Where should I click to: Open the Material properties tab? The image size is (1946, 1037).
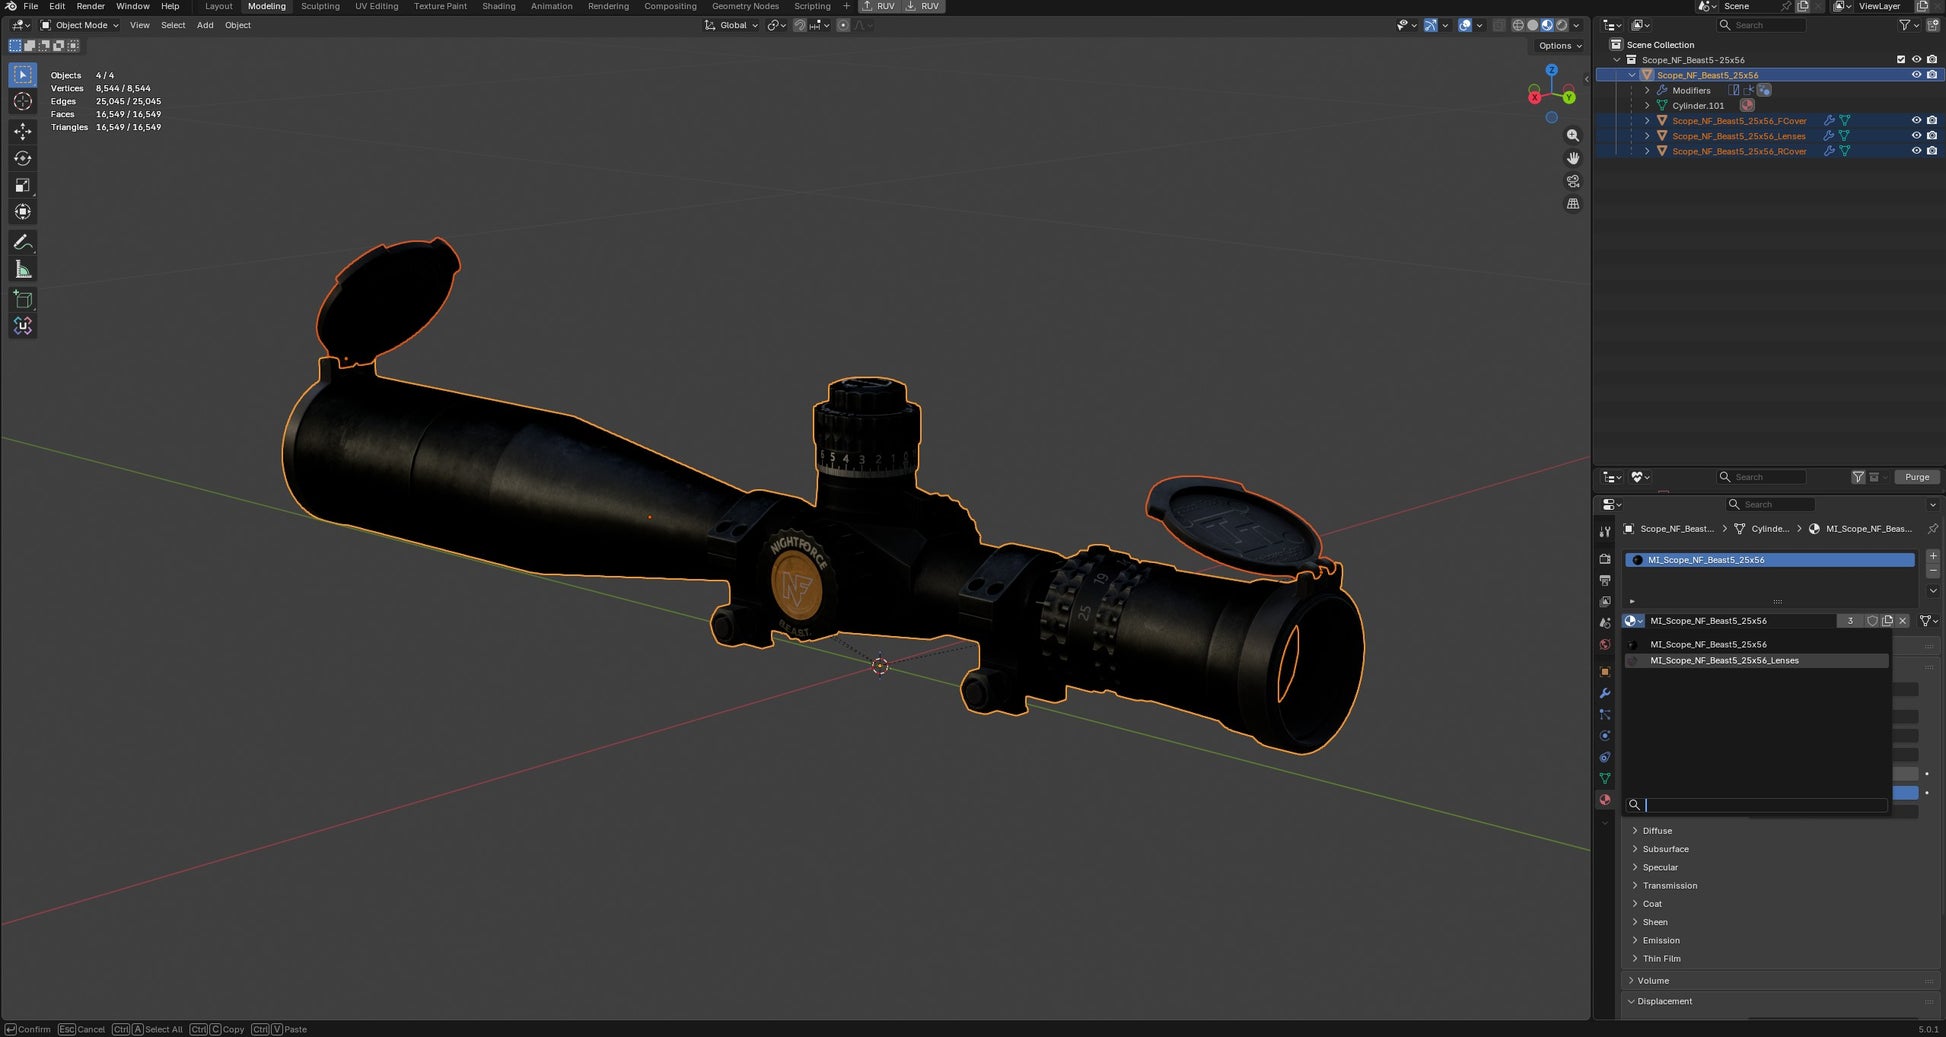point(1605,800)
